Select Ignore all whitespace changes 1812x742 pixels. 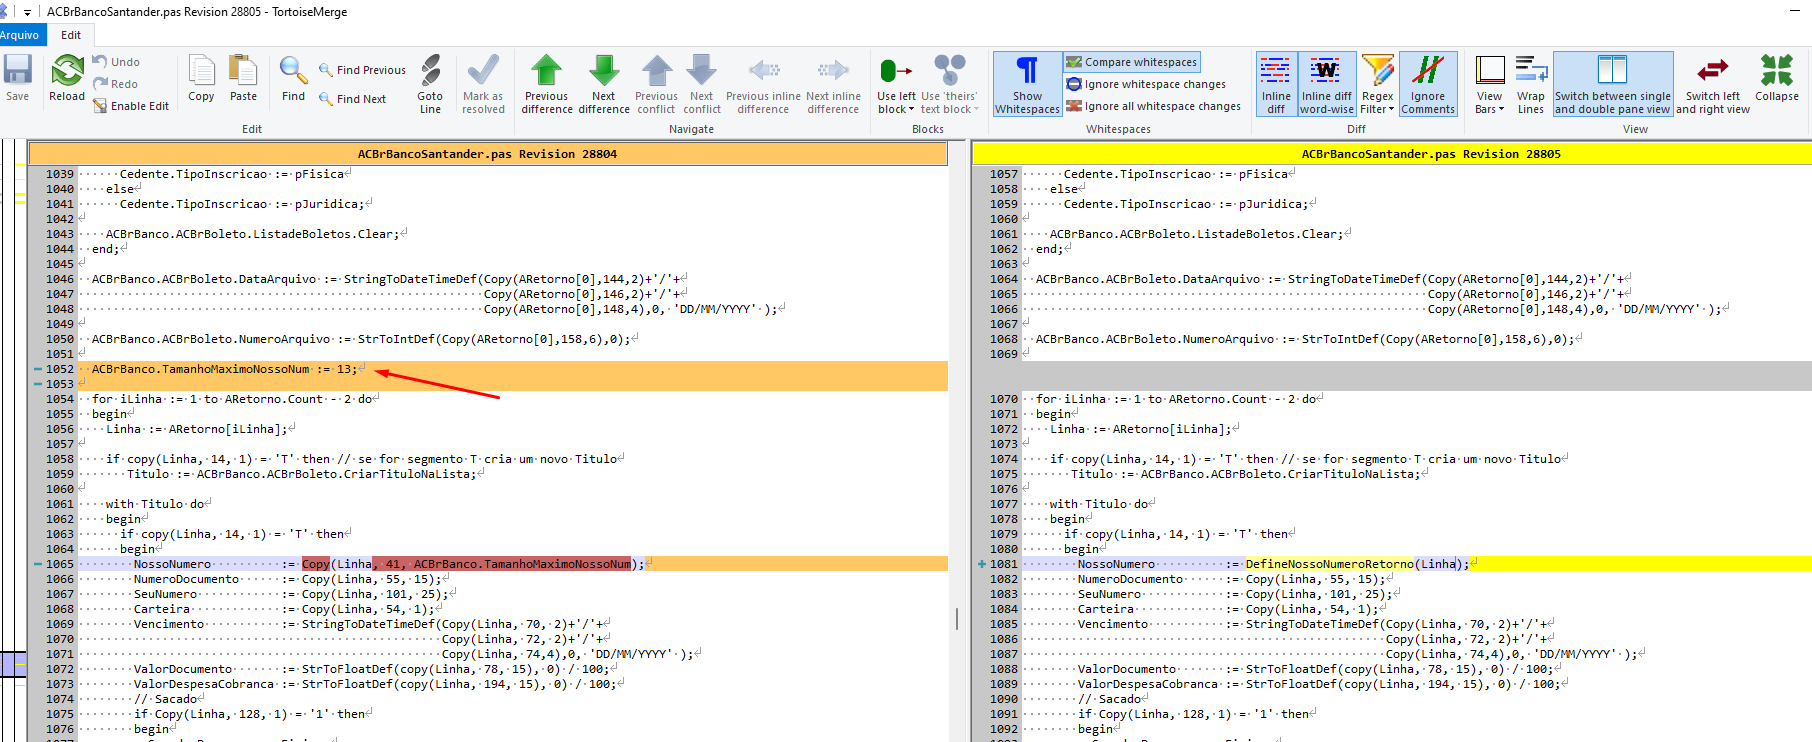point(1153,106)
